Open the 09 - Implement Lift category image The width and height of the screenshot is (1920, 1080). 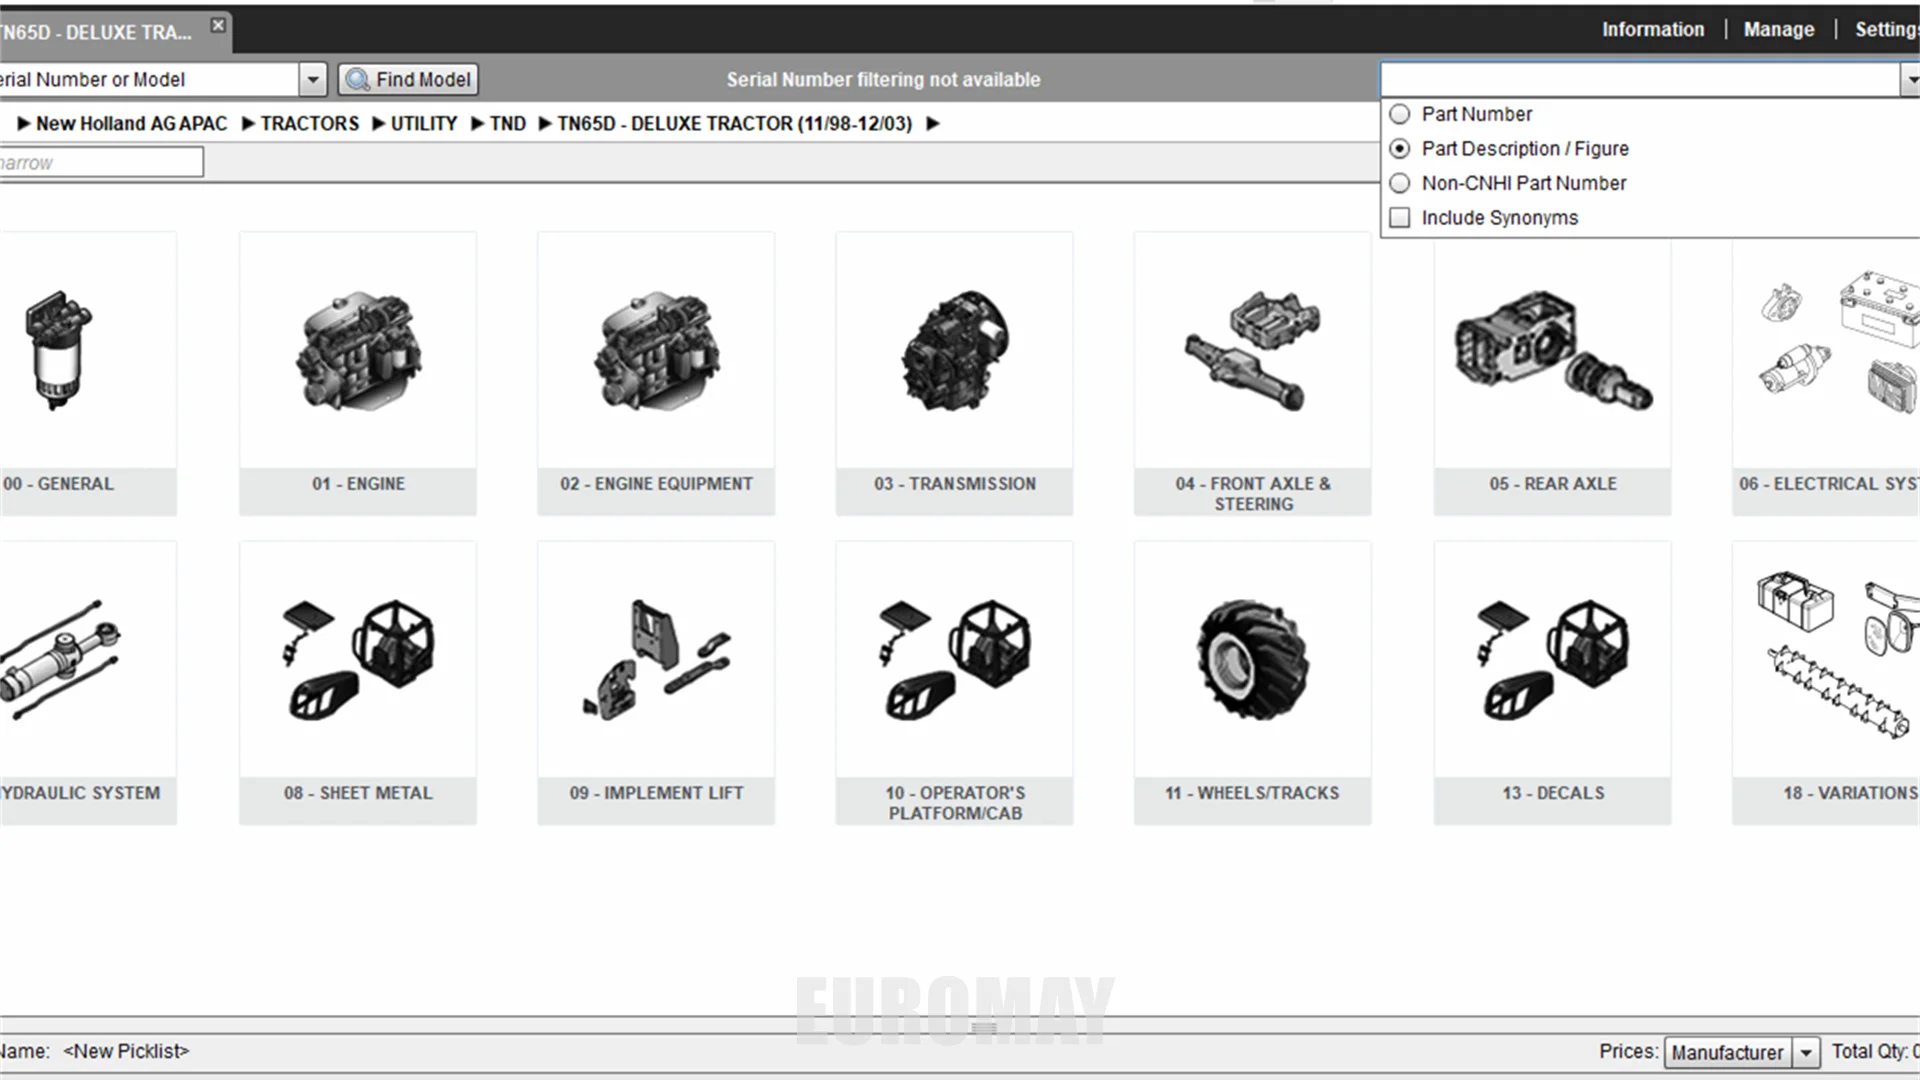coord(656,660)
